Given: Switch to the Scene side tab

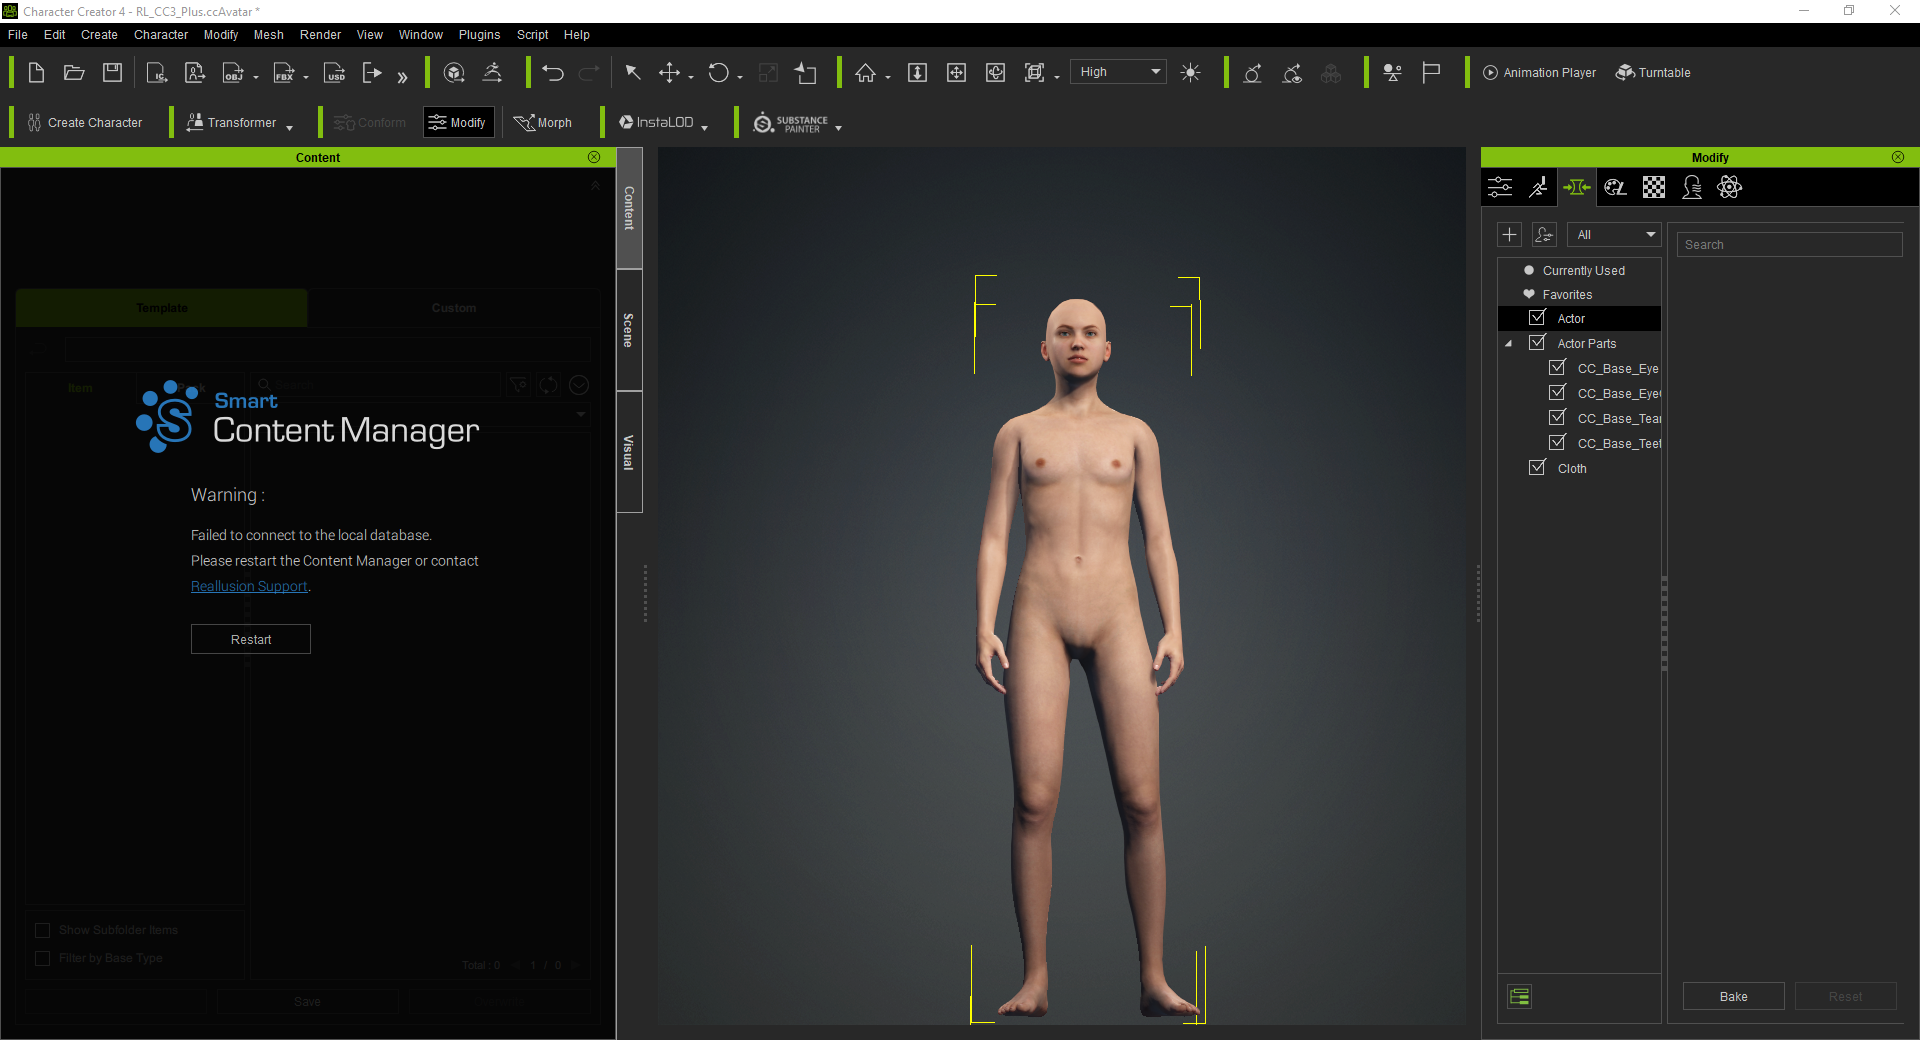Looking at the screenshot, I should (x=629, y=330).
